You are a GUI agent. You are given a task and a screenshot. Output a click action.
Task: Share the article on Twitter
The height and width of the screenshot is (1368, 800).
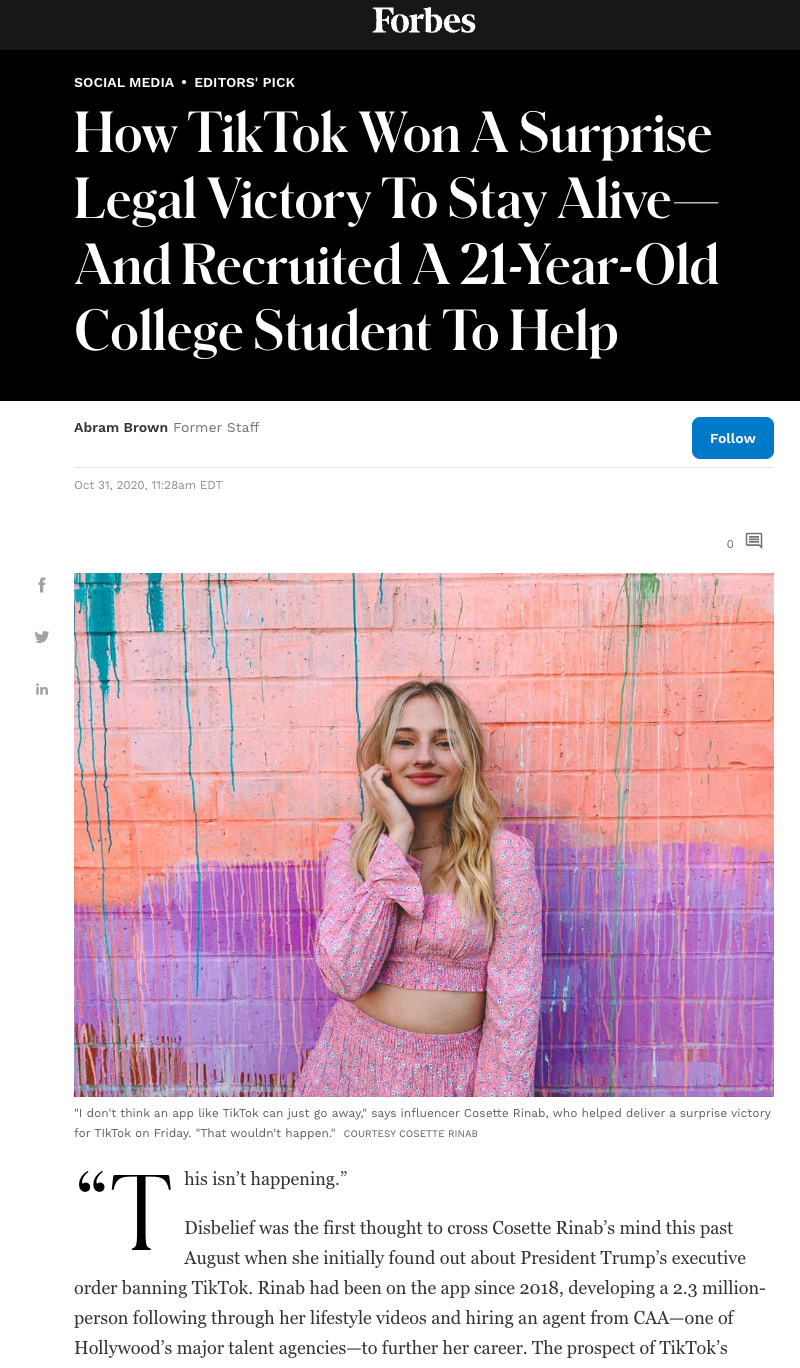coord(42,637)
